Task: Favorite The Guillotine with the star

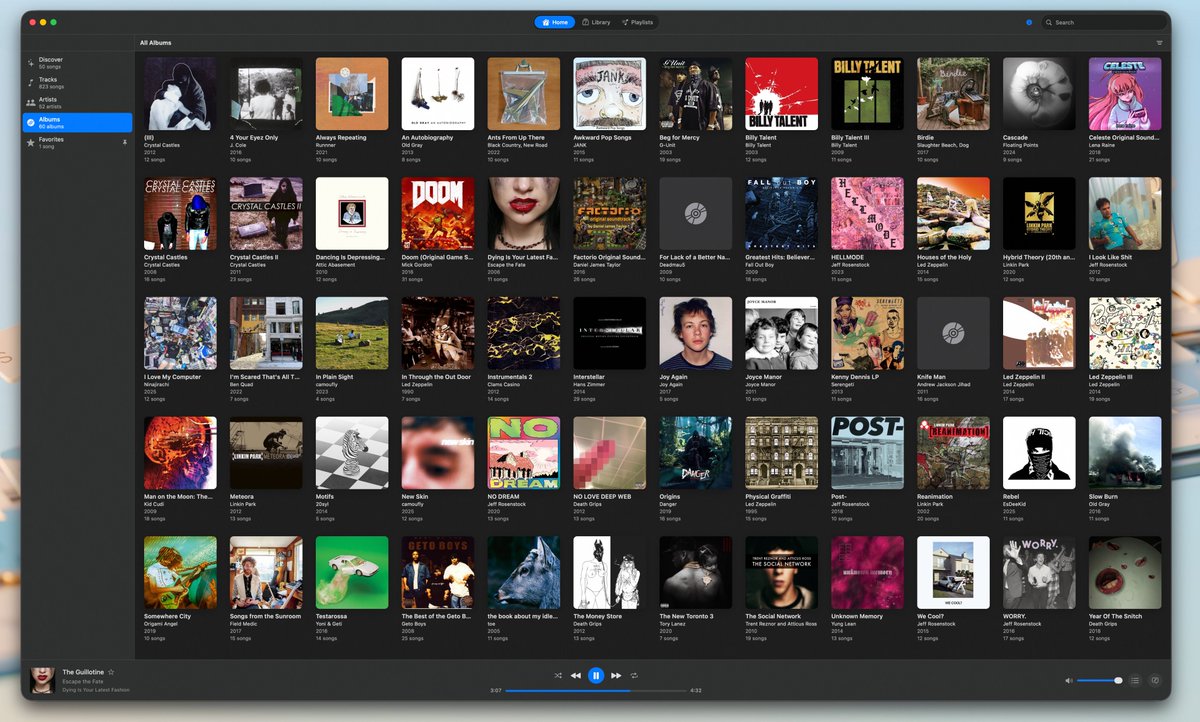Action: tap(111, 672)
